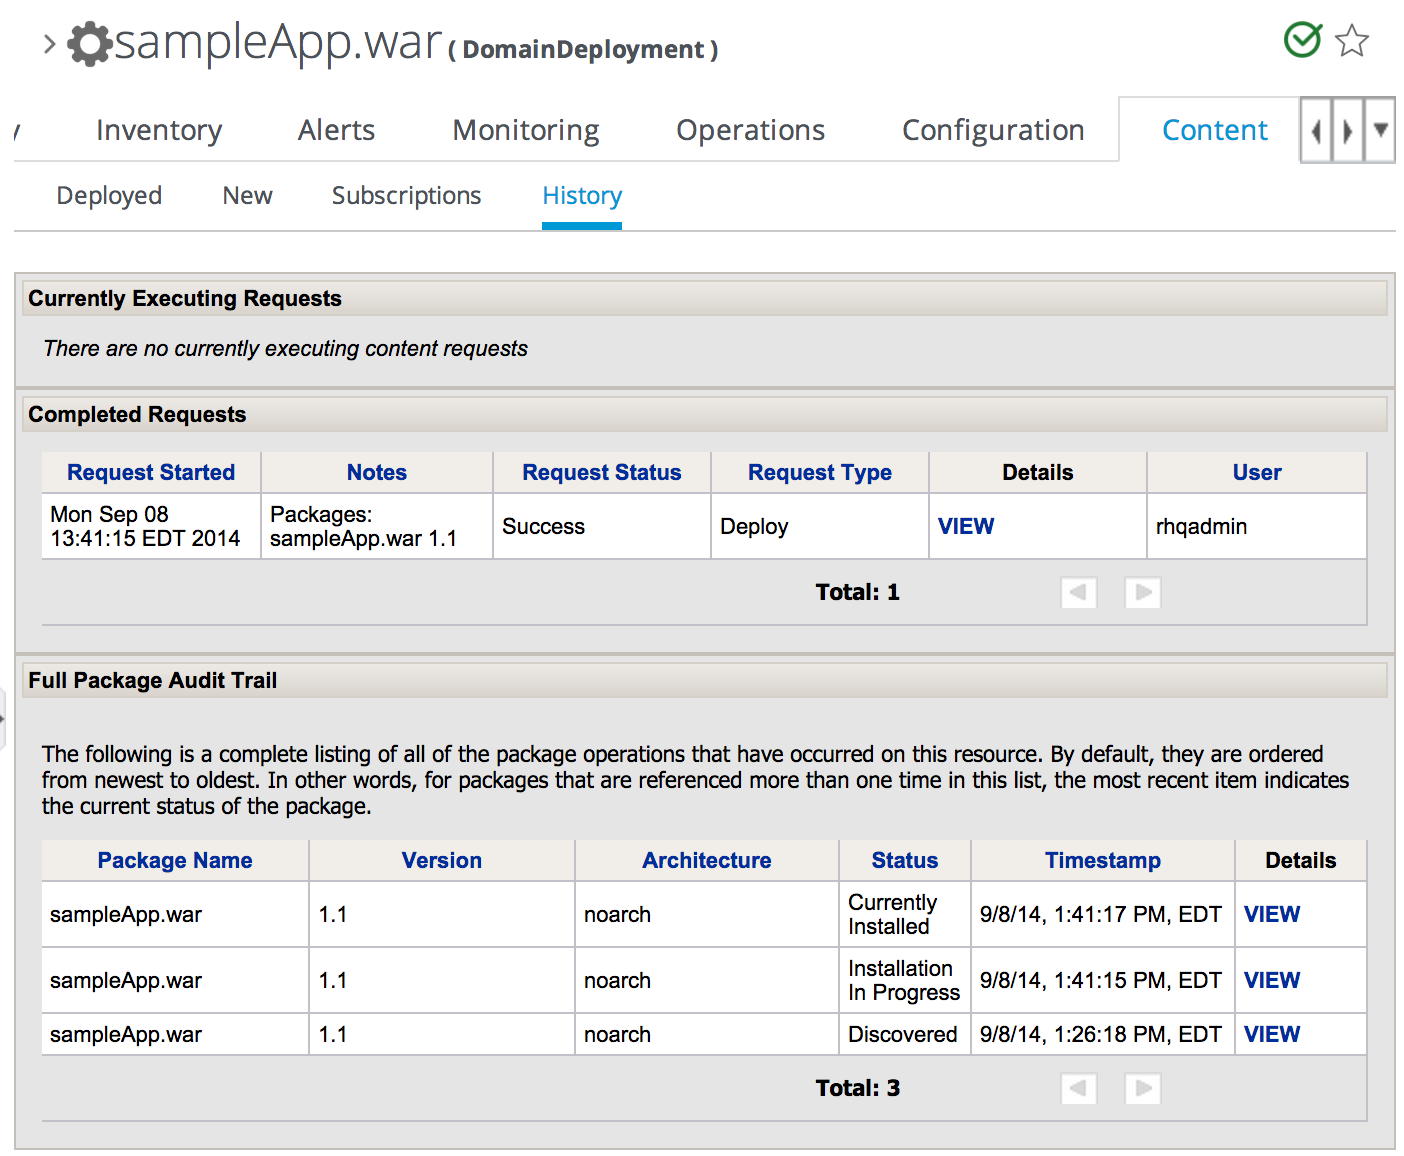1404x1156 pixels.
Task: Open the Alerts tab
Action: (336, 130)
